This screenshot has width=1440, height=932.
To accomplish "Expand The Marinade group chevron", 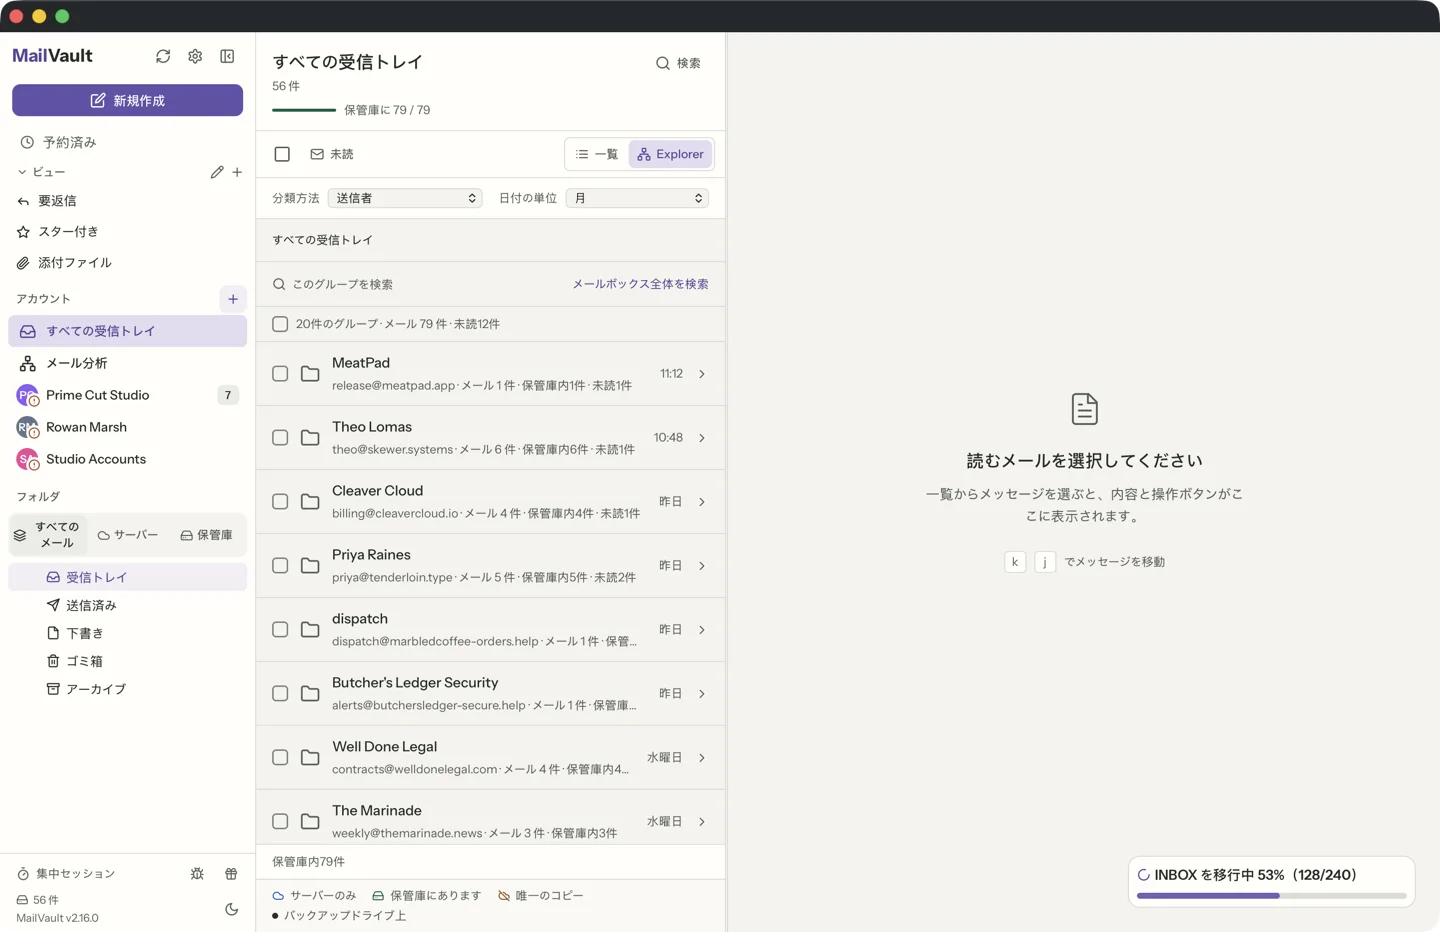I will click(x=702, y=822).
